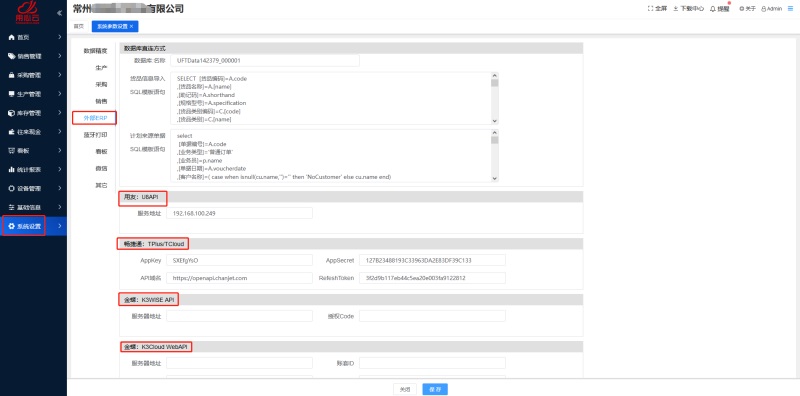Open the 下载中心 download icon
The image size is (800, 396).
point(676,9)
